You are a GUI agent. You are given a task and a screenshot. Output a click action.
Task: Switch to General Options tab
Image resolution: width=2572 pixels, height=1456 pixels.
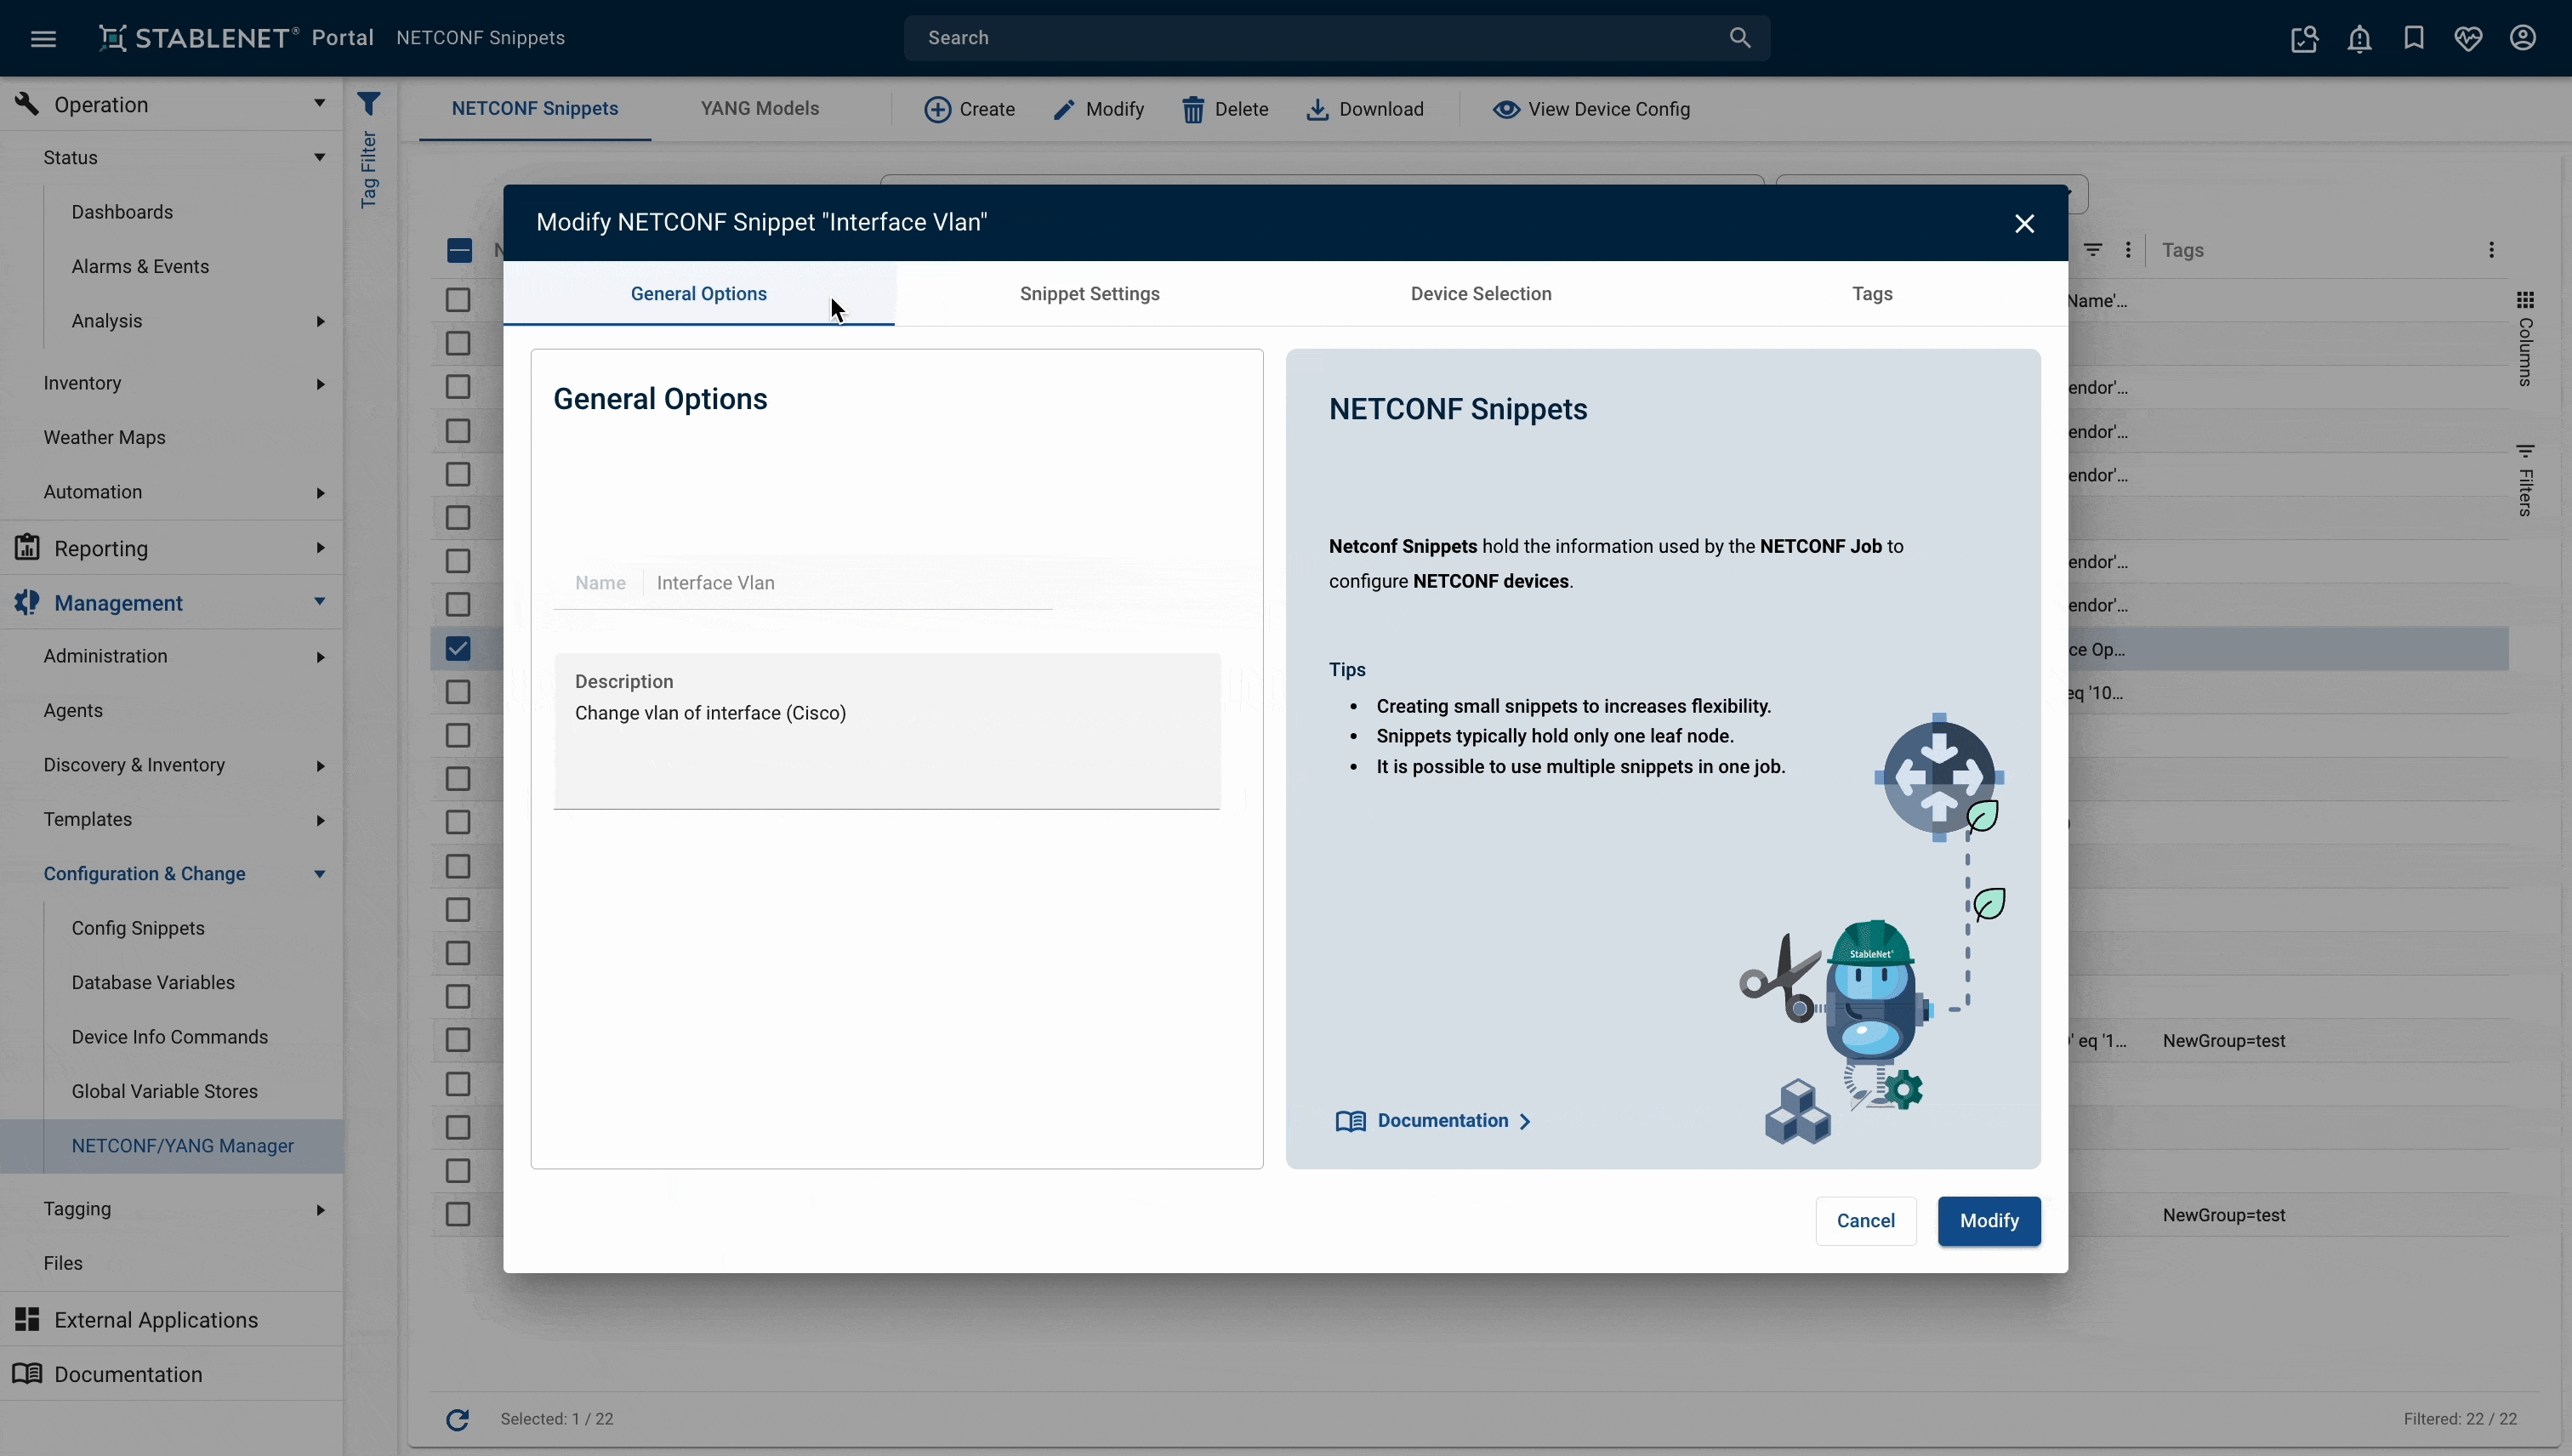(698, 294)
